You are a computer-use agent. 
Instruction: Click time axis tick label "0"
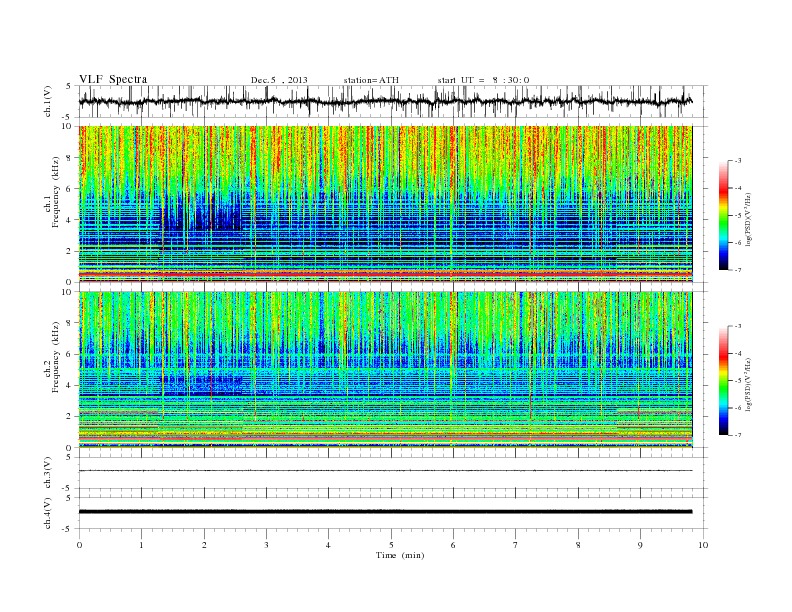[x=79, y=545]
